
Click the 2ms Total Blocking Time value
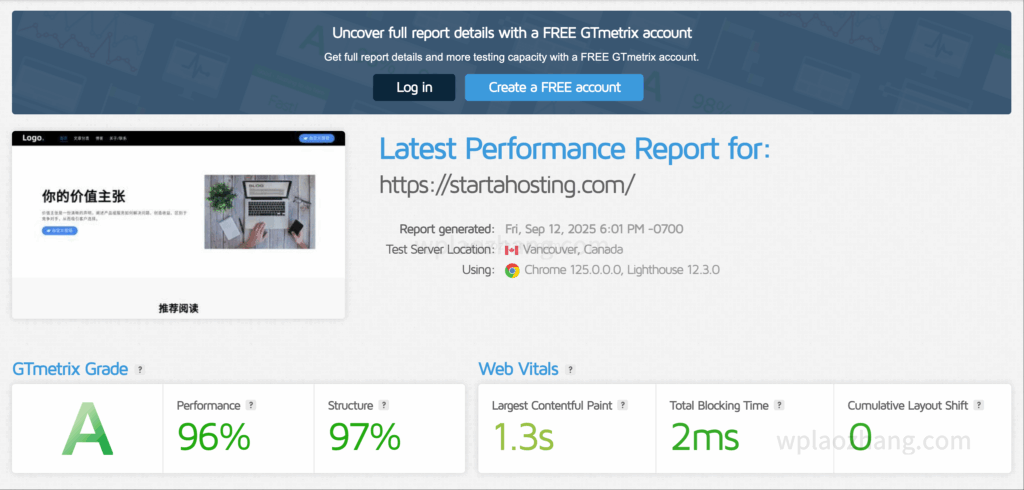(705, 437)
